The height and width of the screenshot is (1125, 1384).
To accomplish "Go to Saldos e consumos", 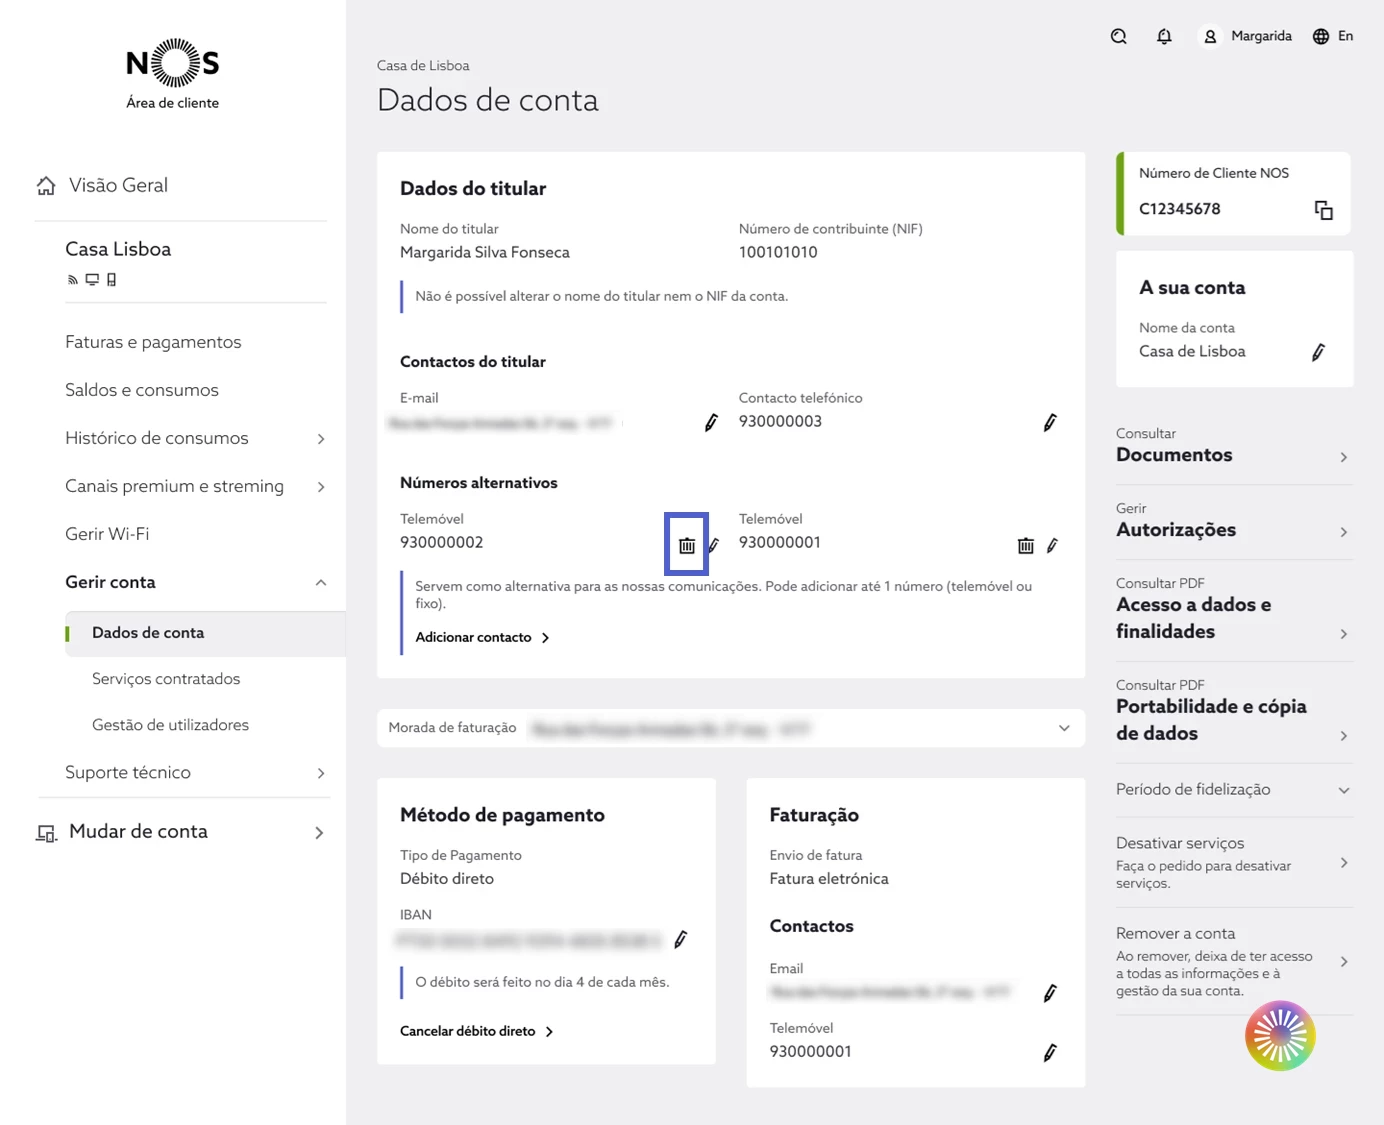I will coord(142,390).
